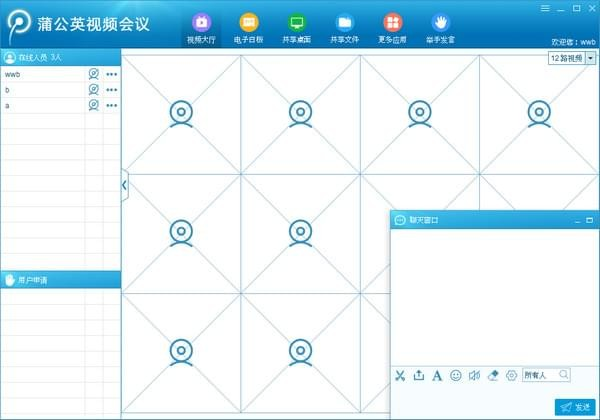Click the chat bubble icon in 聊天窗口 title
This screenshot has height=420, width=600.
point(400,220)
